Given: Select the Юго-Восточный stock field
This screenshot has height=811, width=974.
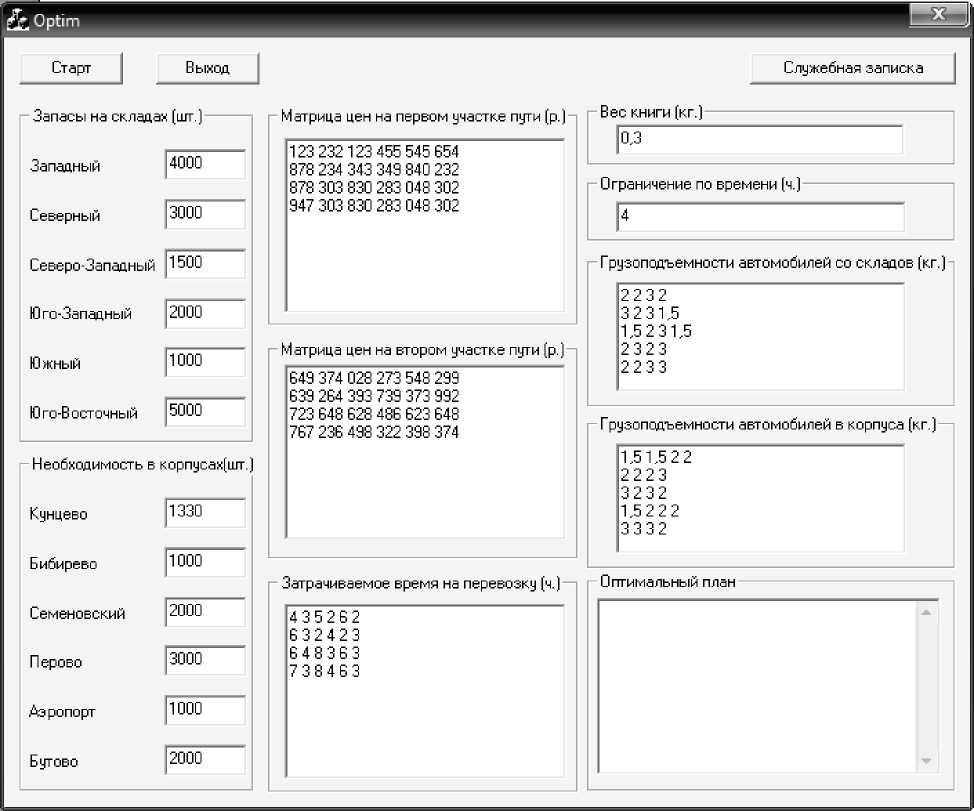Looking at the screenshot, I should (x=205, y=411).
